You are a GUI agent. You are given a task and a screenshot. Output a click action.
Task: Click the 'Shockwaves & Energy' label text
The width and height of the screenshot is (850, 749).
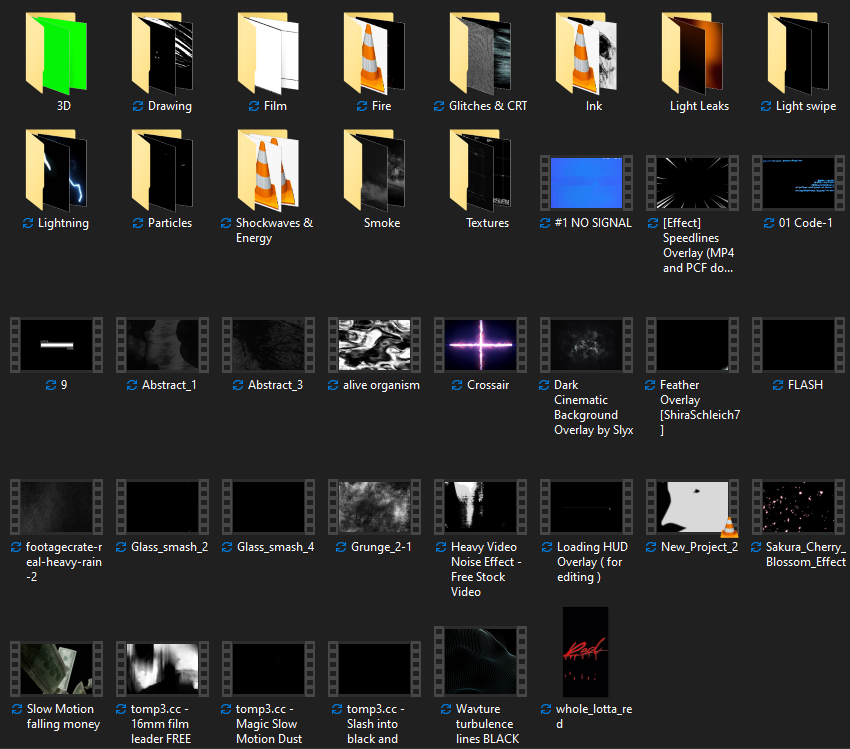pyautogui.click(x=274, y=230)
